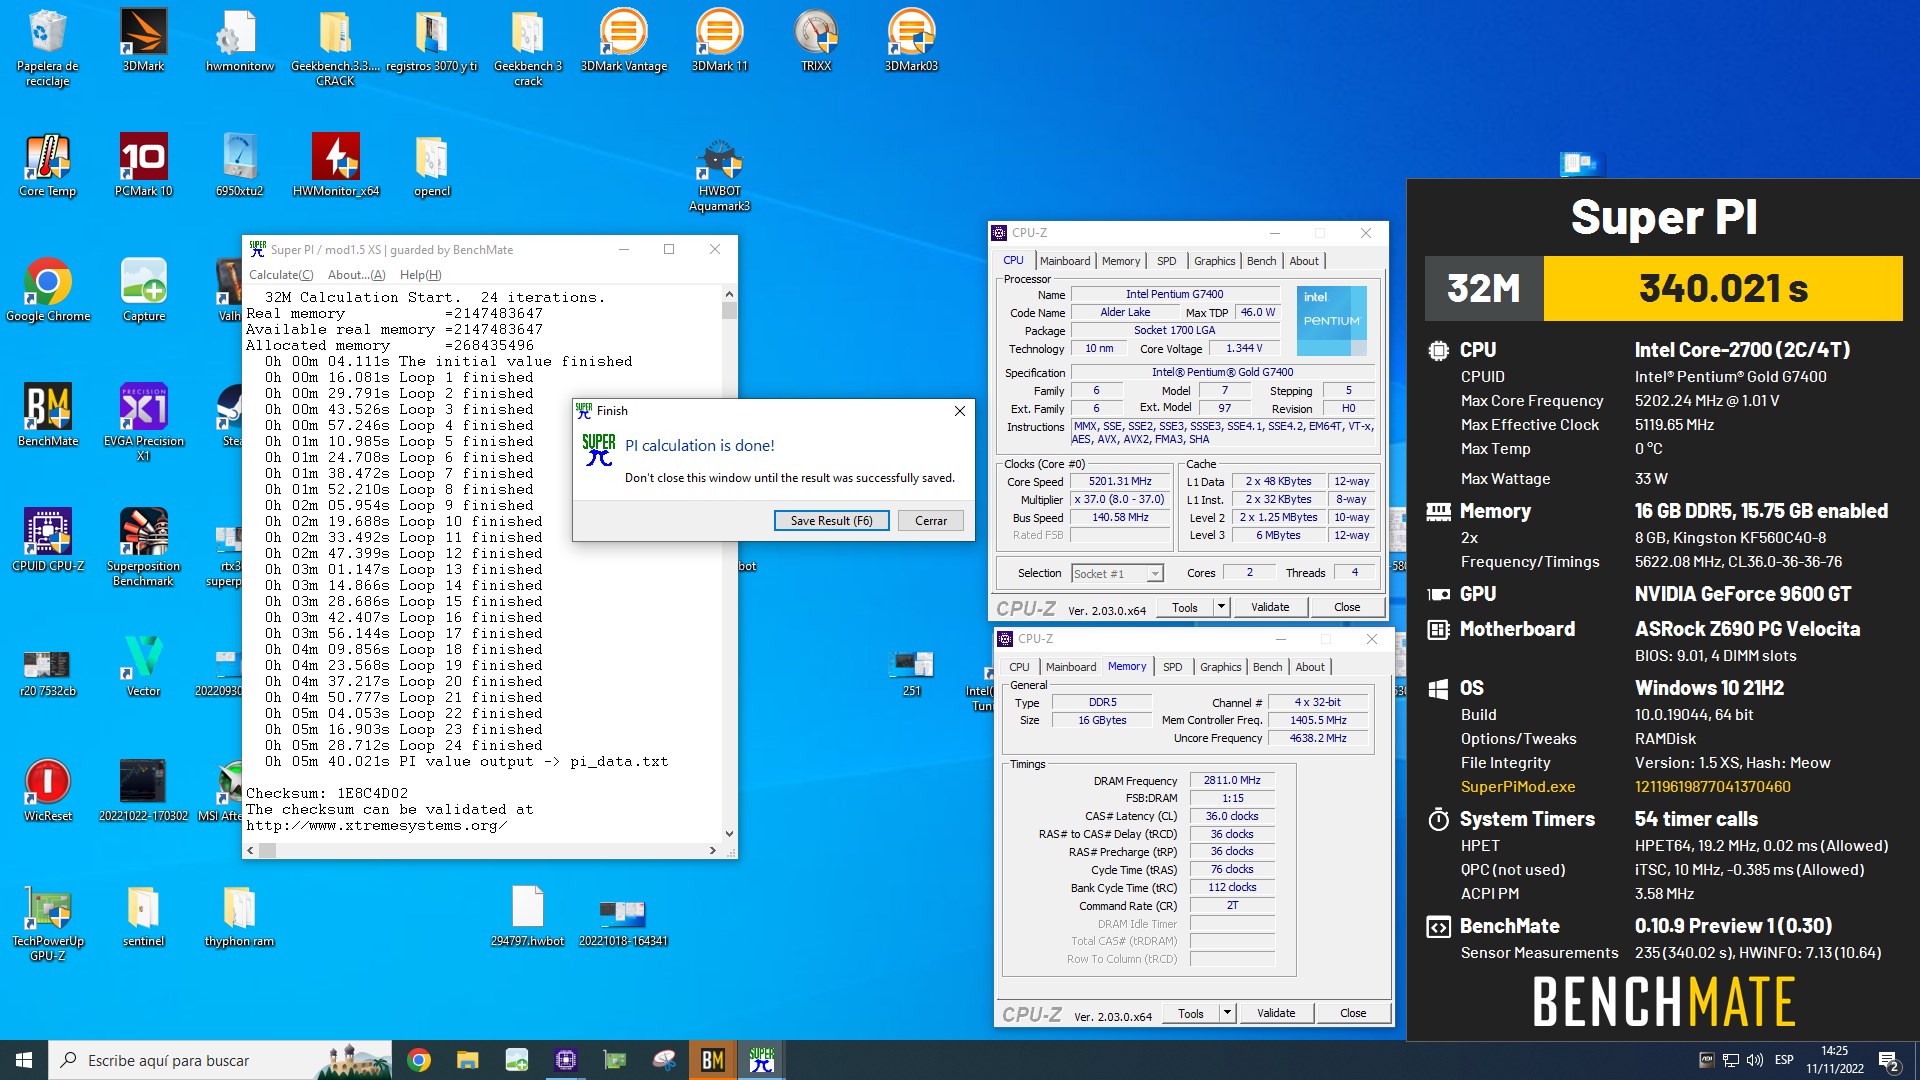Open the 3DMark03 shortcut
The image size is (1920, 1080).
[x=912, y=40]
